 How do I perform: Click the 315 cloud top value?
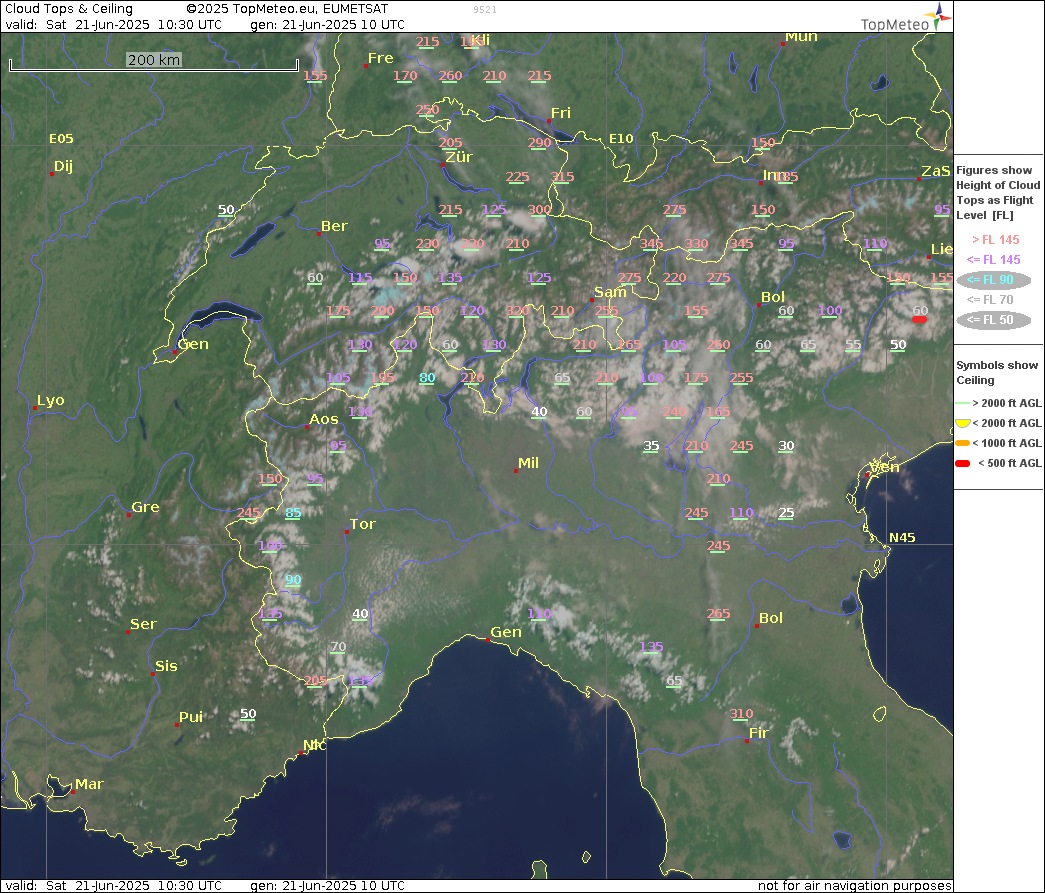(x=562, y=177)
